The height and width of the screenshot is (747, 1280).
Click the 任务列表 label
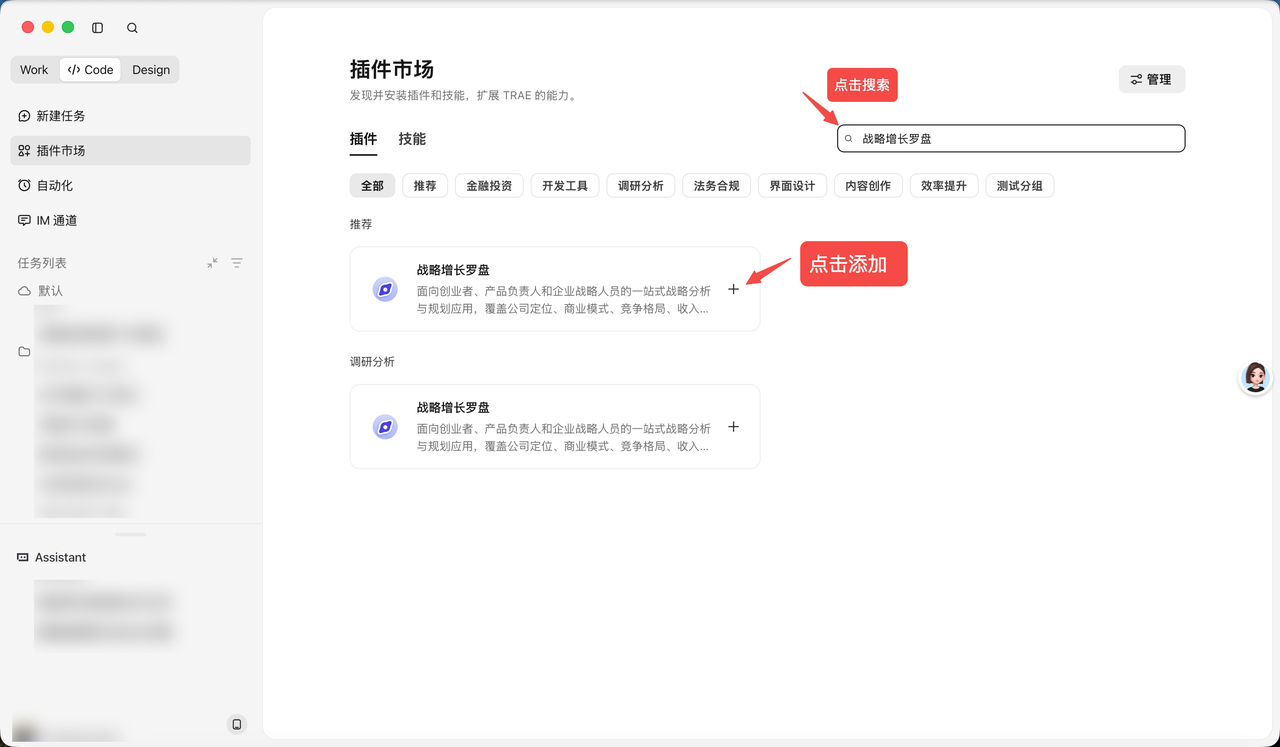click(x=42, y=263)
